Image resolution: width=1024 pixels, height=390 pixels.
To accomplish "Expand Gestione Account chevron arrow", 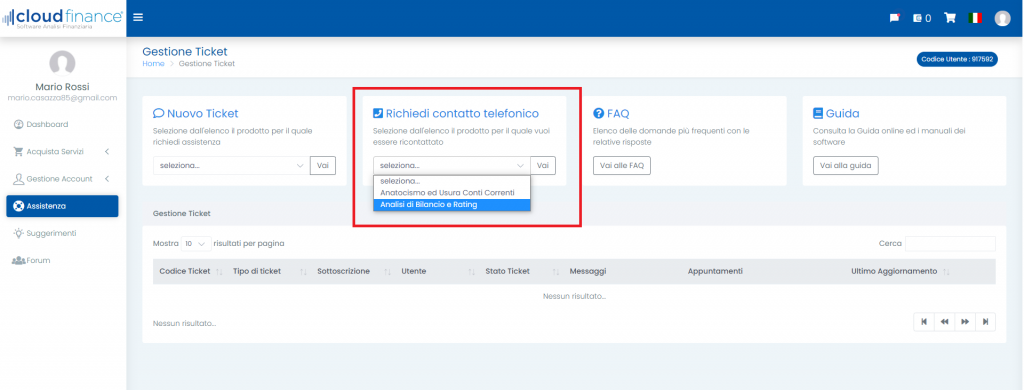I will point(106,179).
